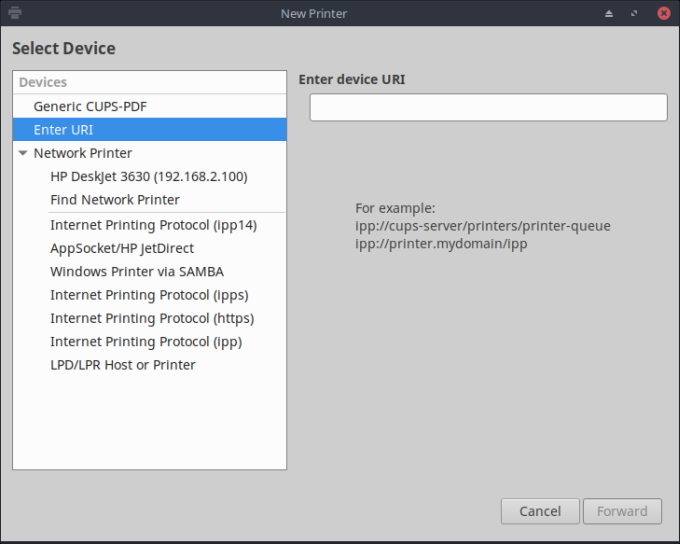The image size is (680, 544).
Task: Choose HP DeskJet 3630 printer
Action: (x=149, y=176)
